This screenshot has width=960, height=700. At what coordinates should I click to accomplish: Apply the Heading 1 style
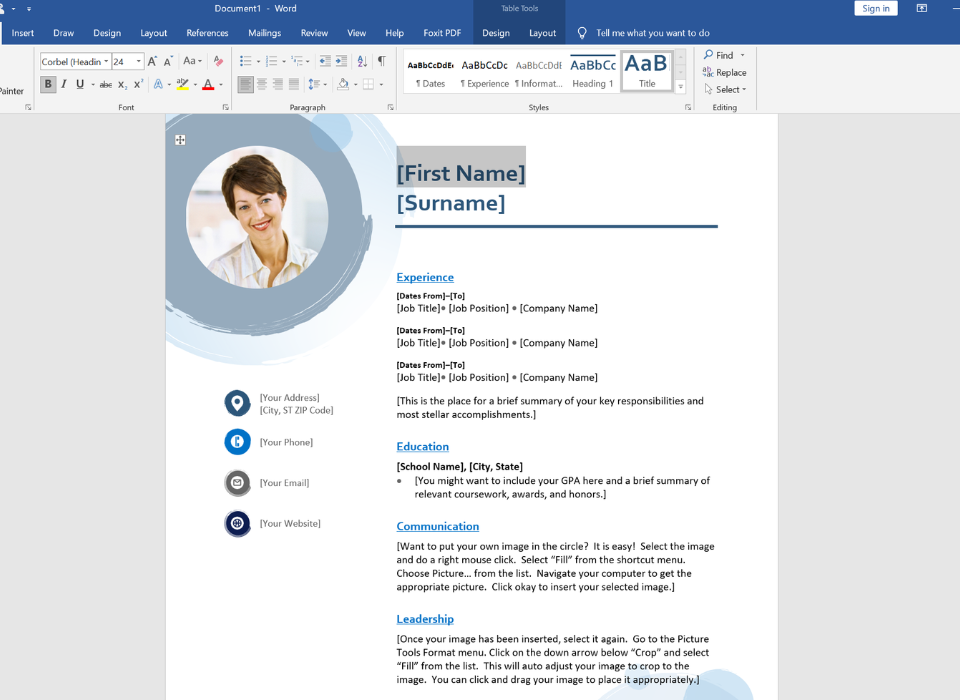click(x=593, y=72)
